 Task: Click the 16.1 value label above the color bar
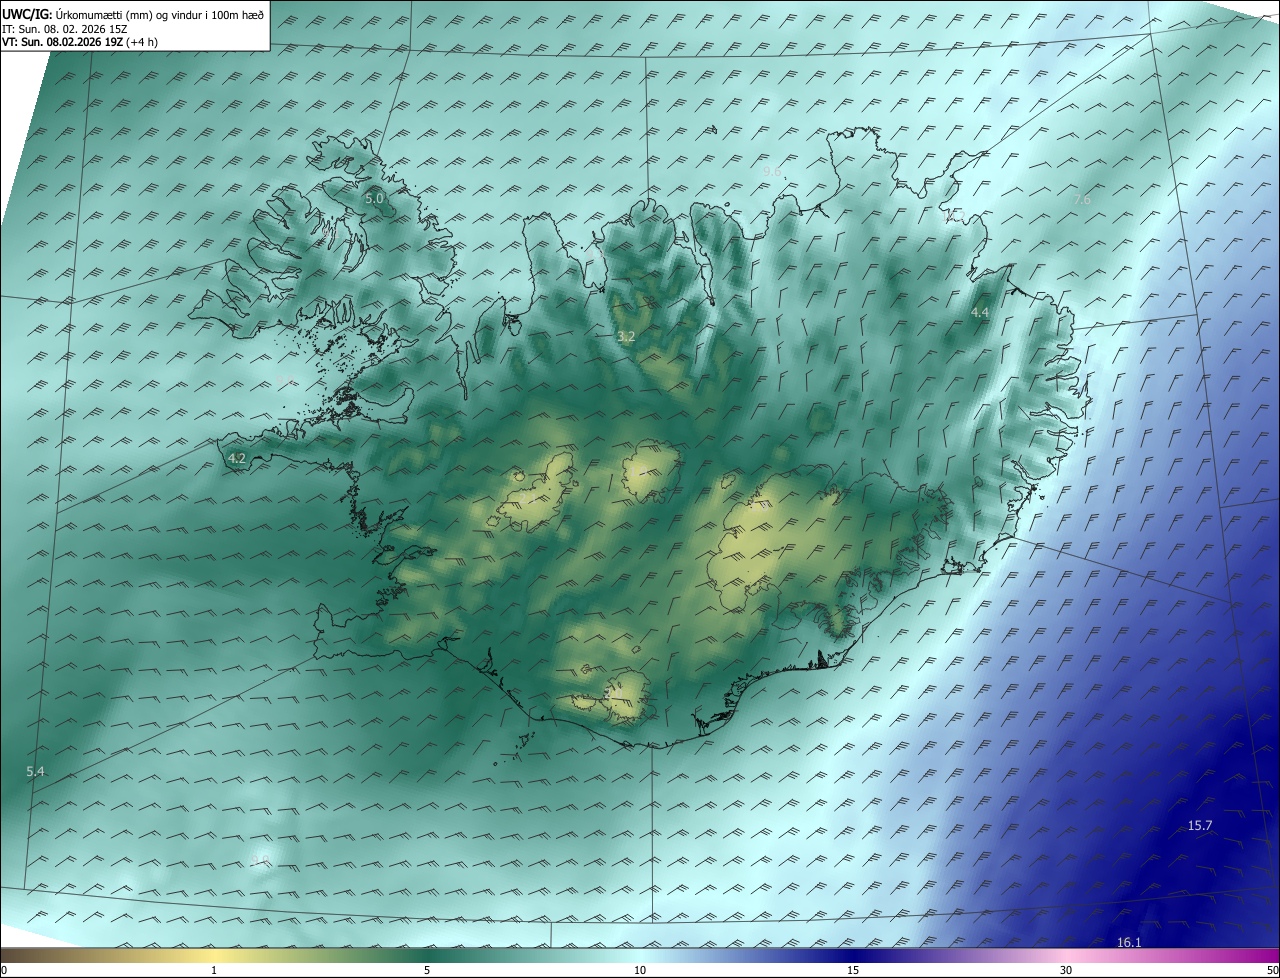pyautogui.click(x=1129, y=942)
